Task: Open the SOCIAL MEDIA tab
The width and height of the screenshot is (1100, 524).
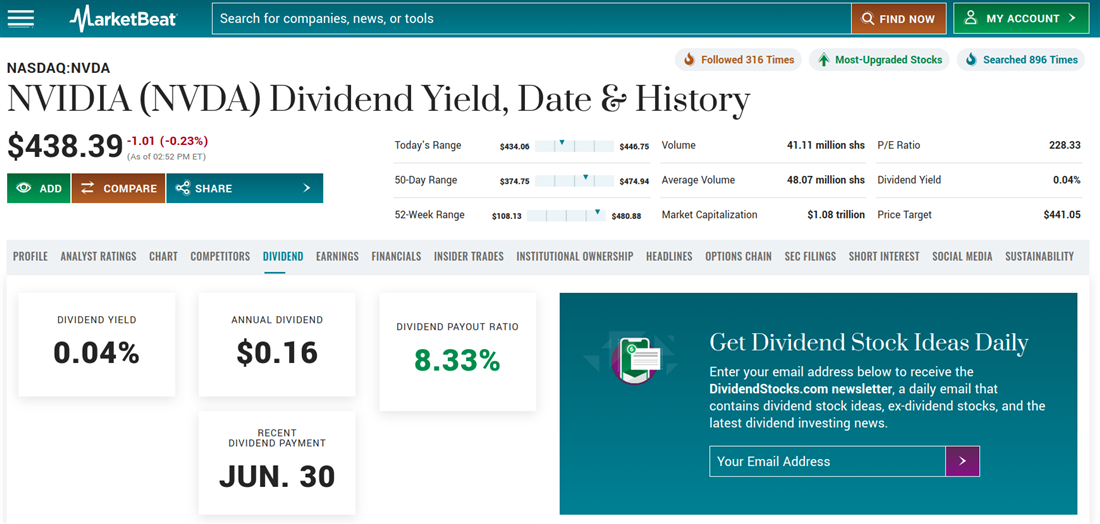Action: click(x=962, y=257)
